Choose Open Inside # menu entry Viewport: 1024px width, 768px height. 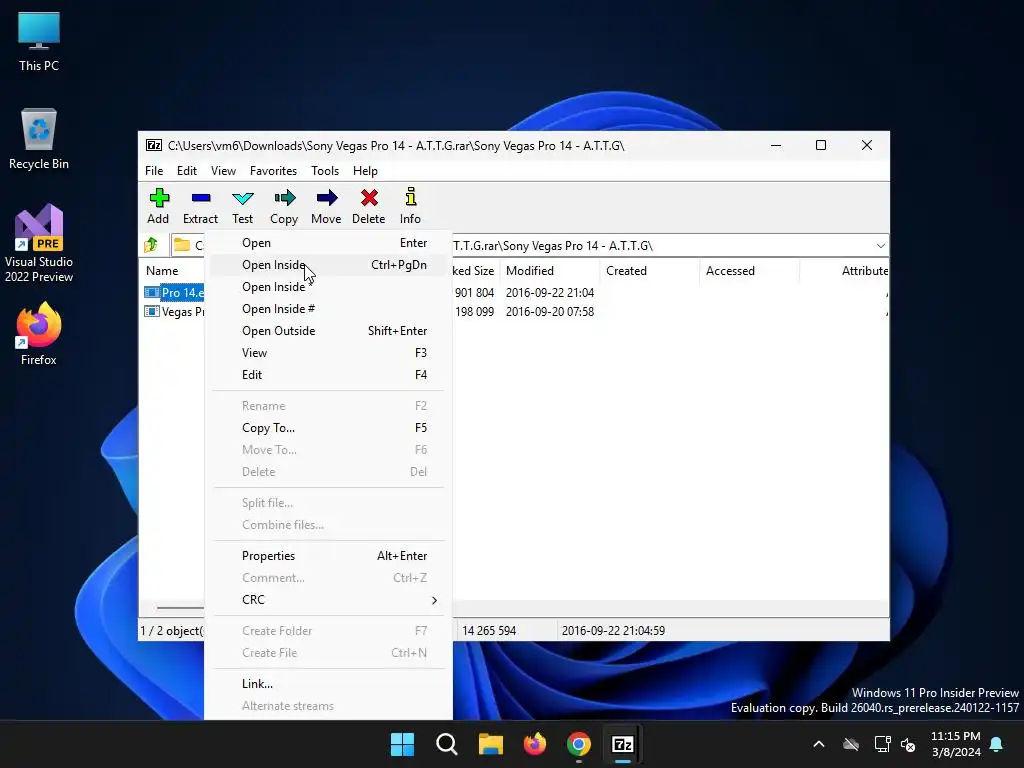pos(328,309)
